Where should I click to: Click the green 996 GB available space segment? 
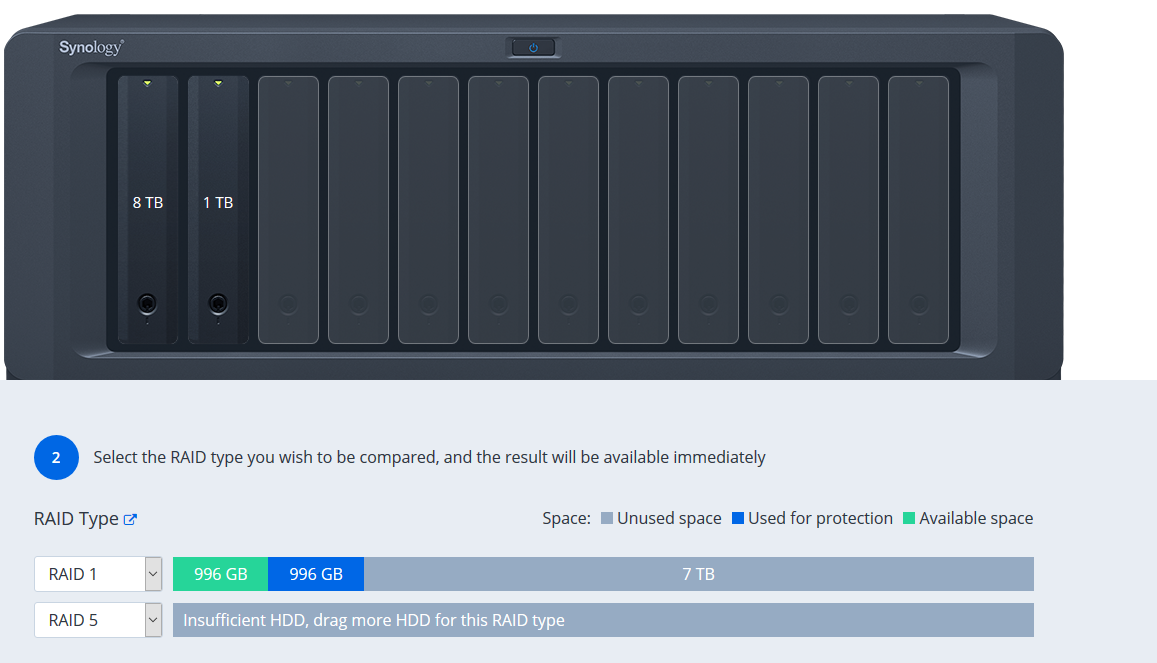pyautogui.click(x=220, y=574)
